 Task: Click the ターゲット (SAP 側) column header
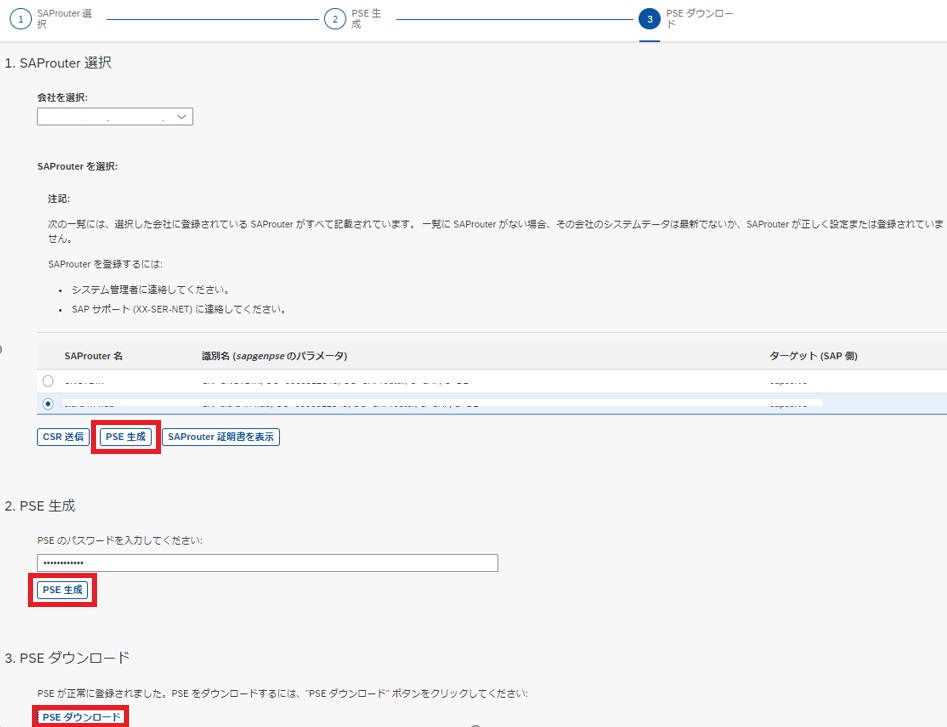812,356
